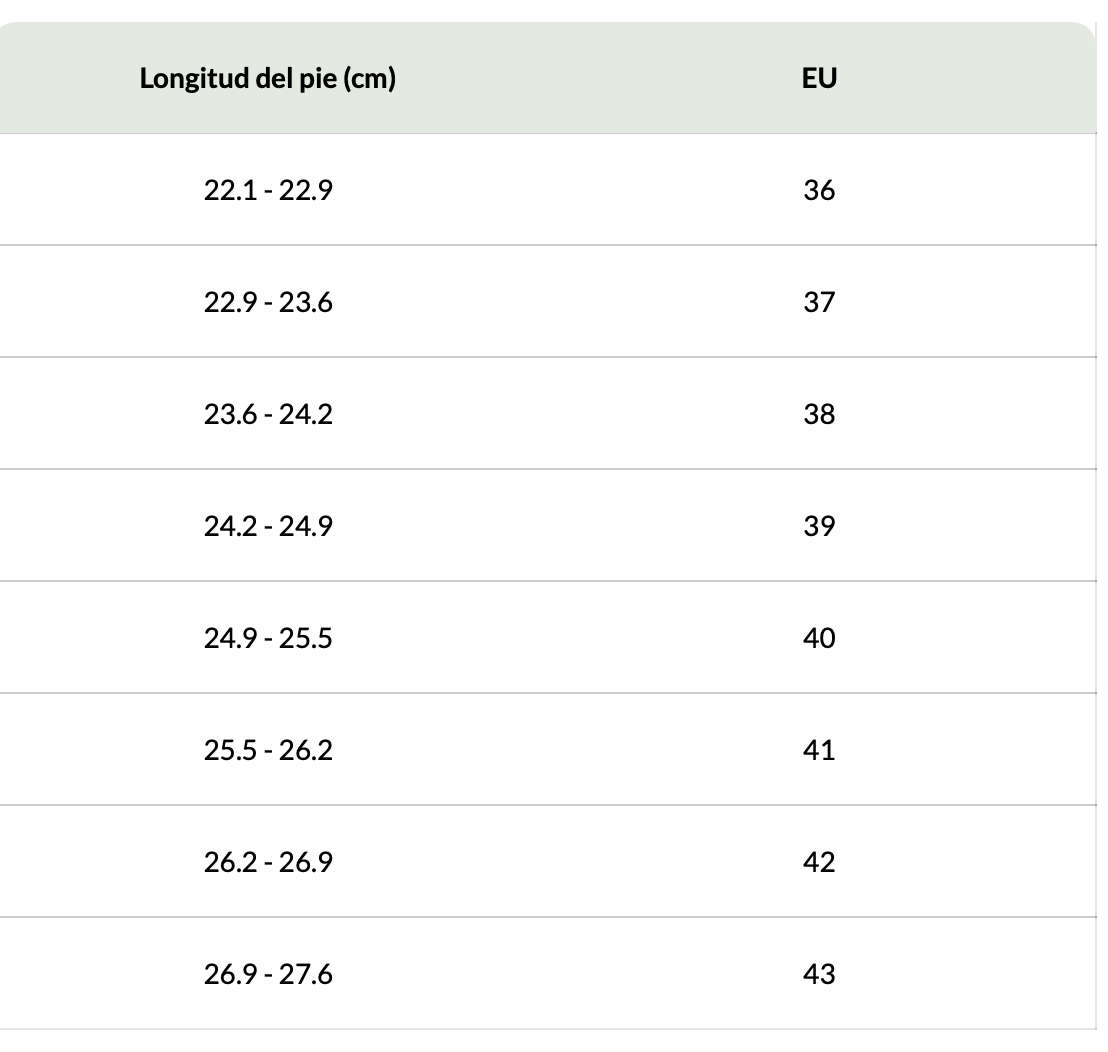
Task: Select the 22.1 - 22.9 foot length cell
Action: tap(268, 190)
